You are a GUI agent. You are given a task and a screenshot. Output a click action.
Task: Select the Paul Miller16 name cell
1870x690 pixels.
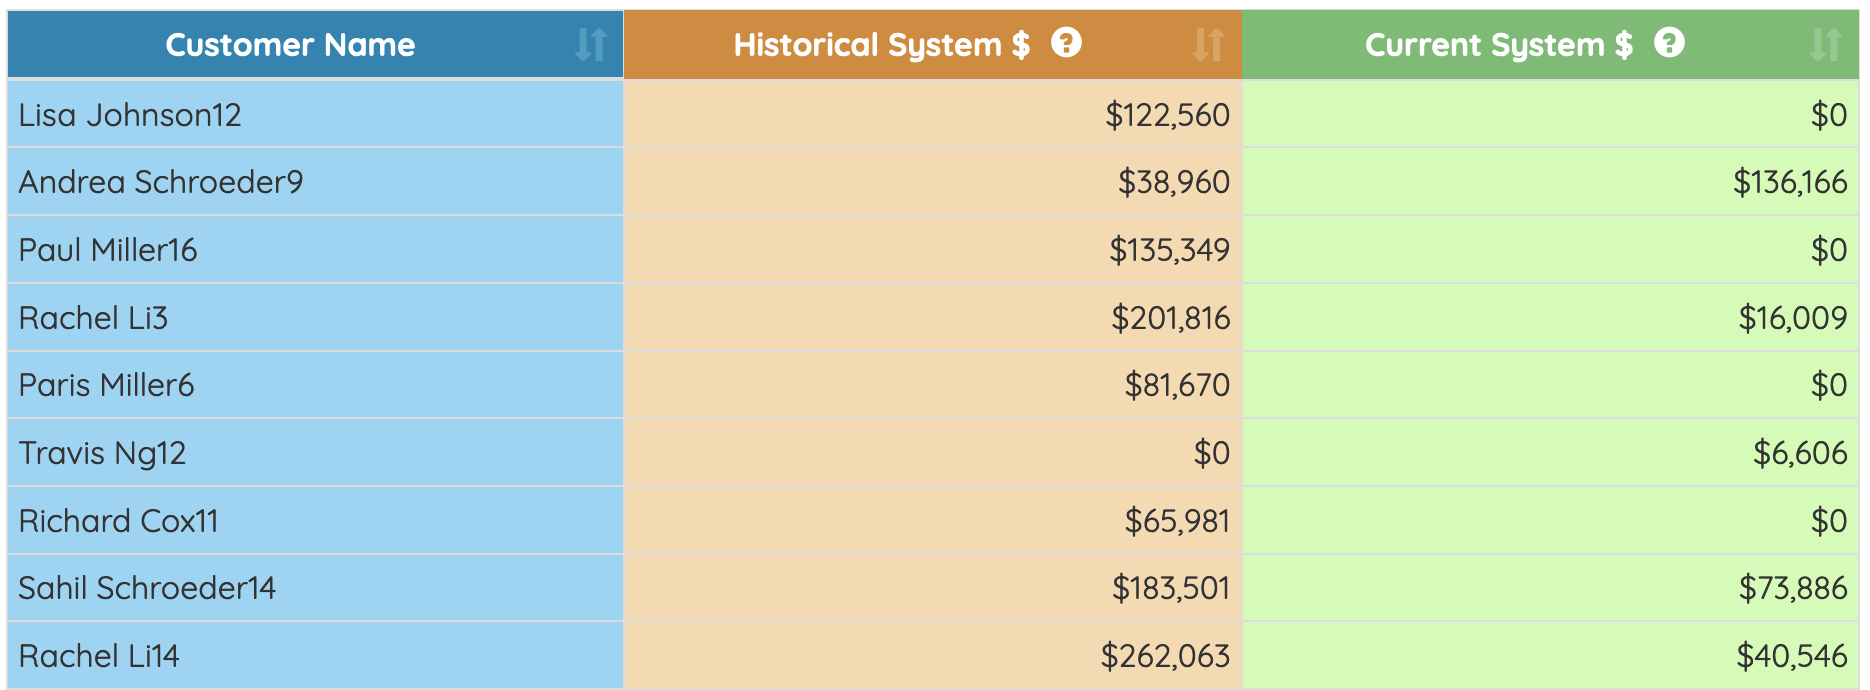[x=315, y=250]
